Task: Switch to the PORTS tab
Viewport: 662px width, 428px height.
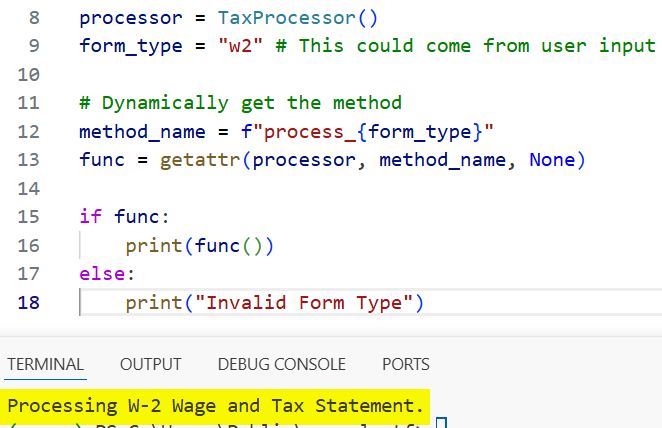Action: (x=406, y=364)
